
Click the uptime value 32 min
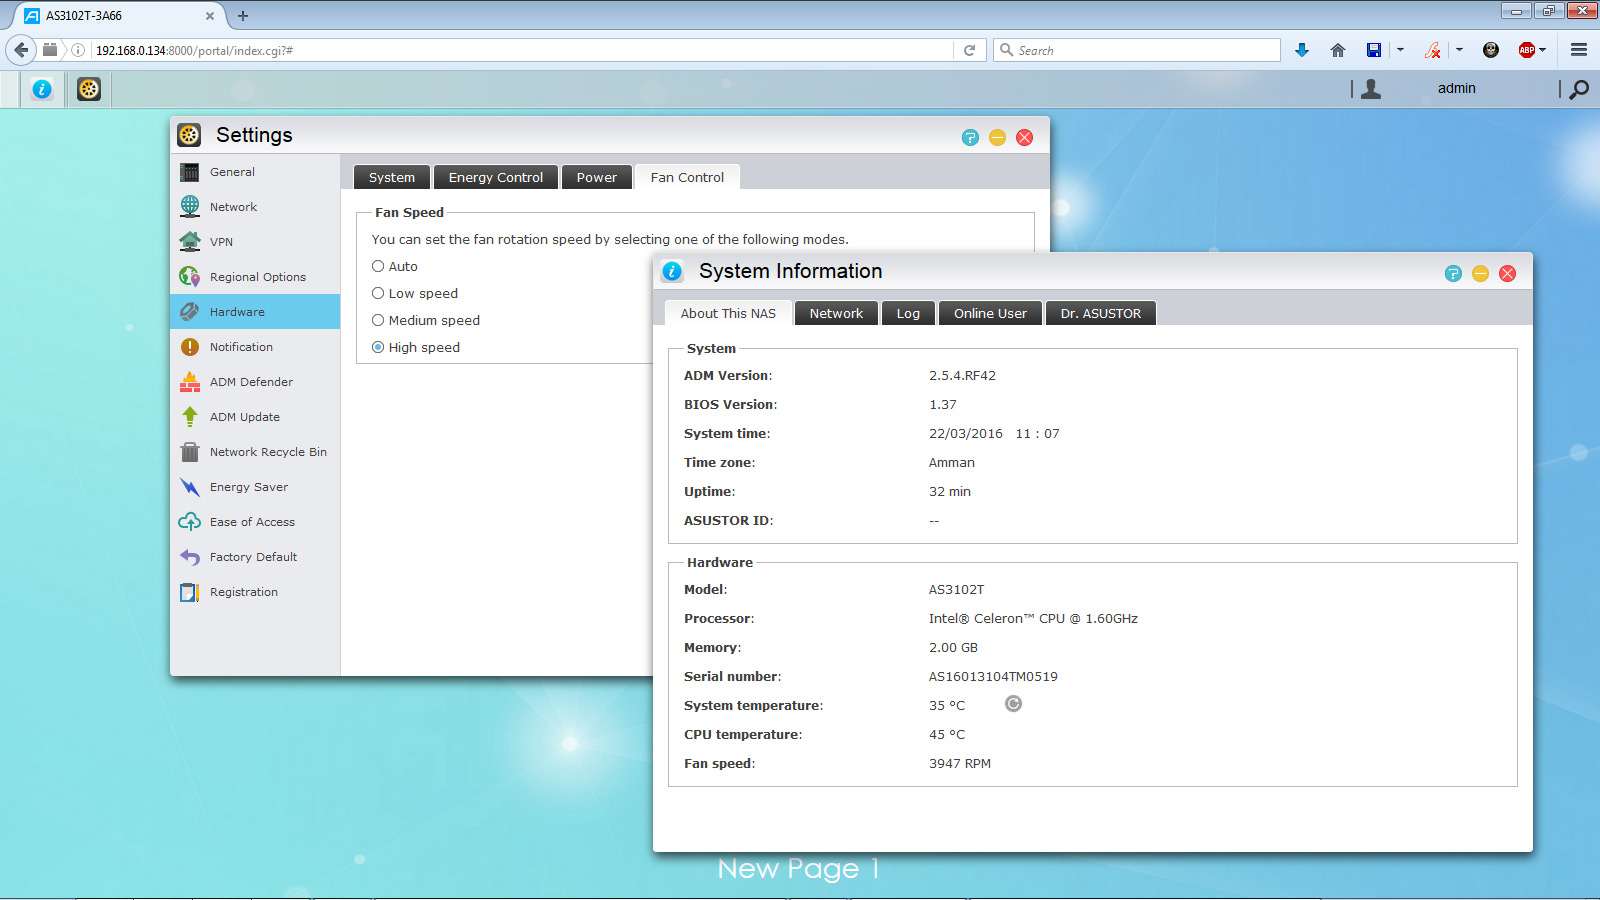coord(950,492)
